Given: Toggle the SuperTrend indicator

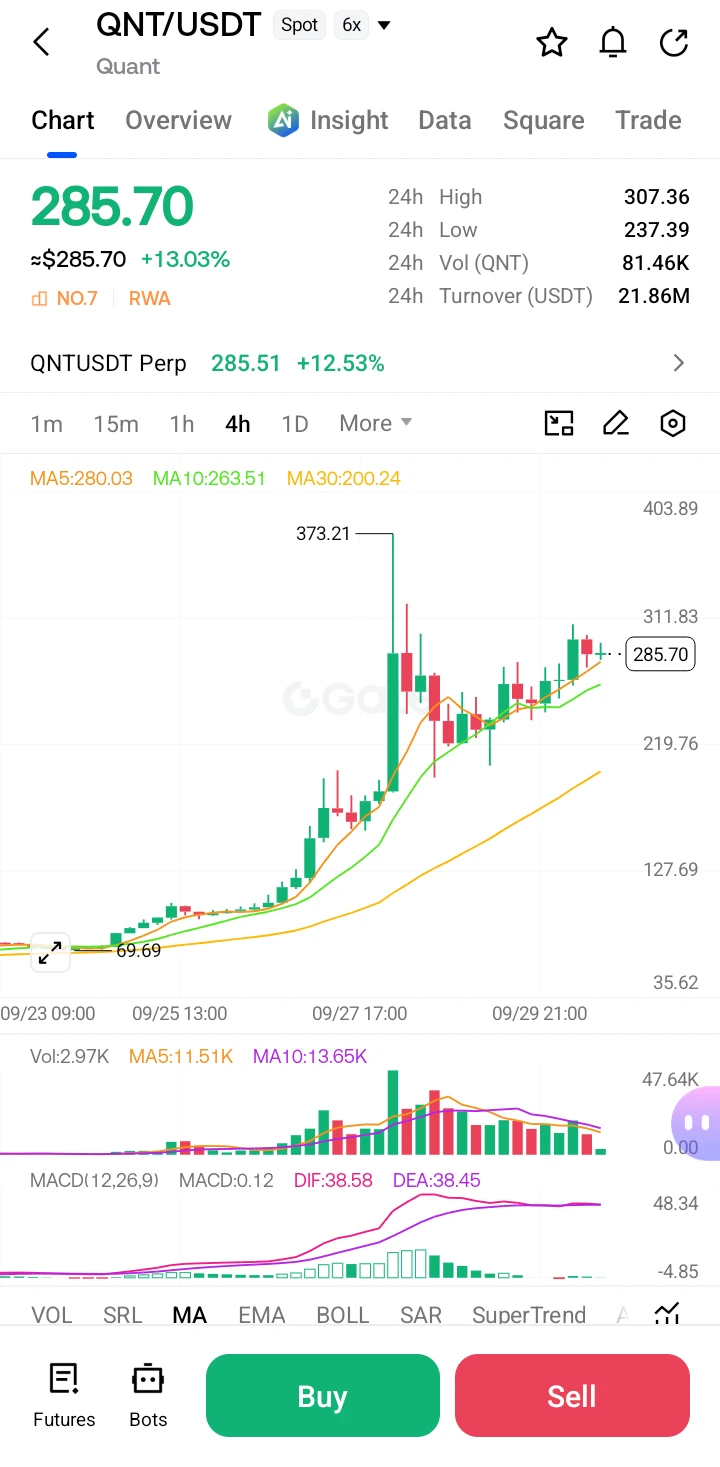Looking at the screenshot, I should click(x=529, y=1314).
